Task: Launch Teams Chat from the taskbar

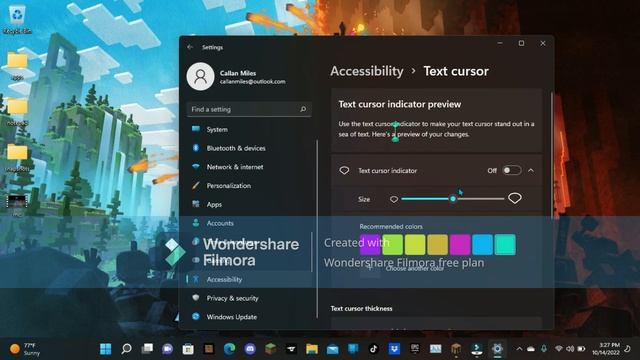Action: [x=167, y=349]
